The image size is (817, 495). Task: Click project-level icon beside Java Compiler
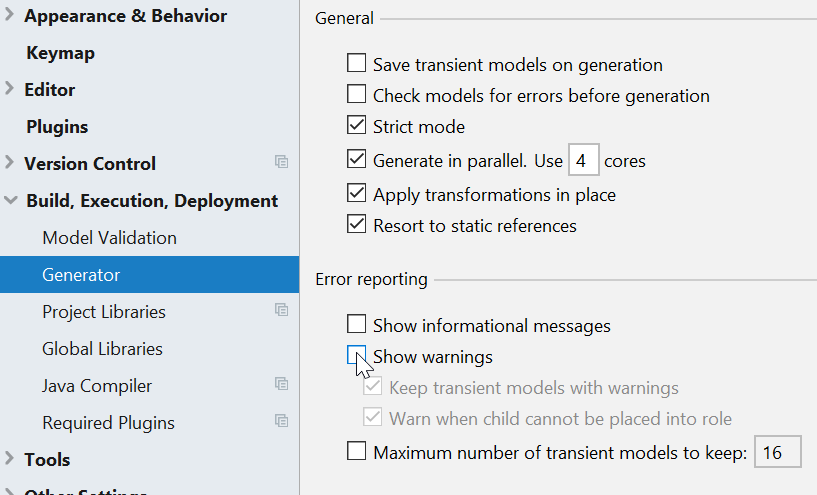281,384
